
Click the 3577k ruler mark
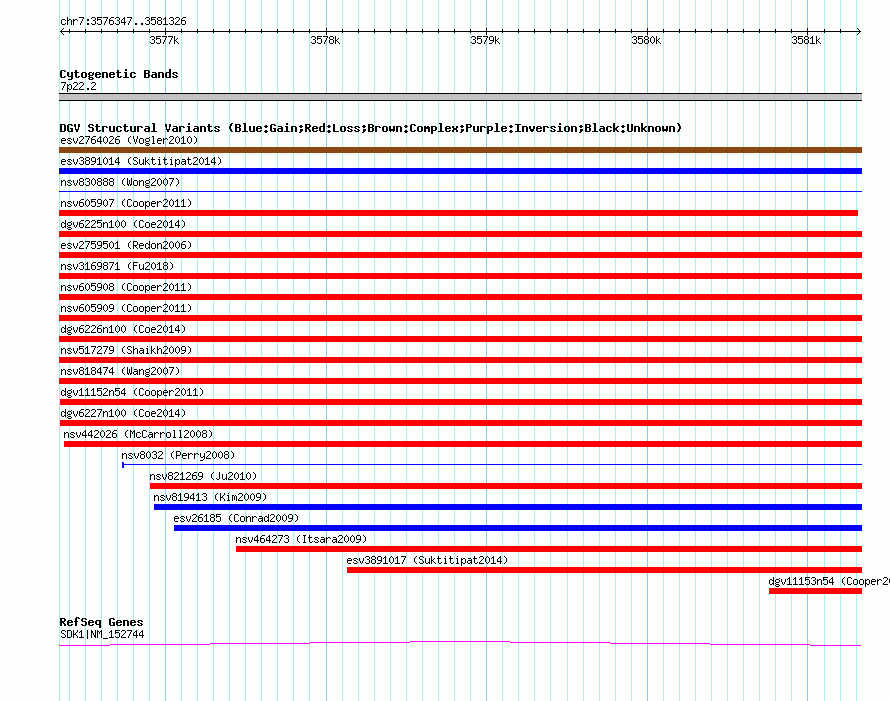tap(164, 40)
